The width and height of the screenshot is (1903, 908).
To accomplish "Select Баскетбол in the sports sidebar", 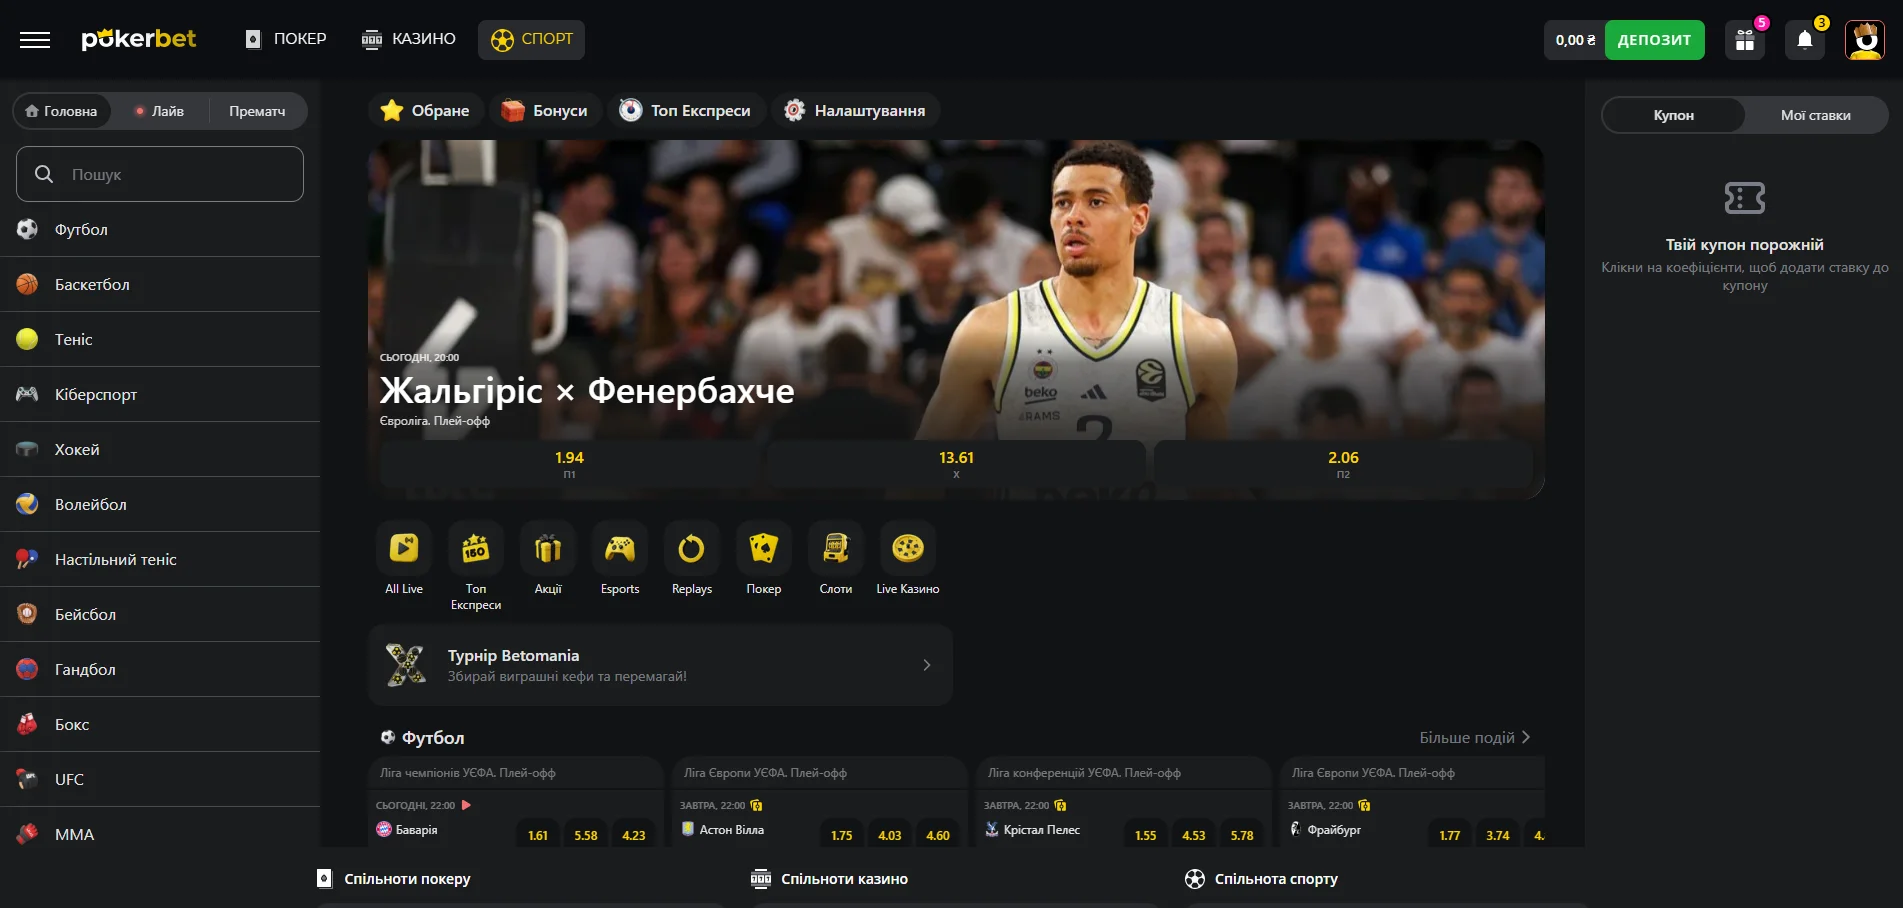I will [160, 284].
